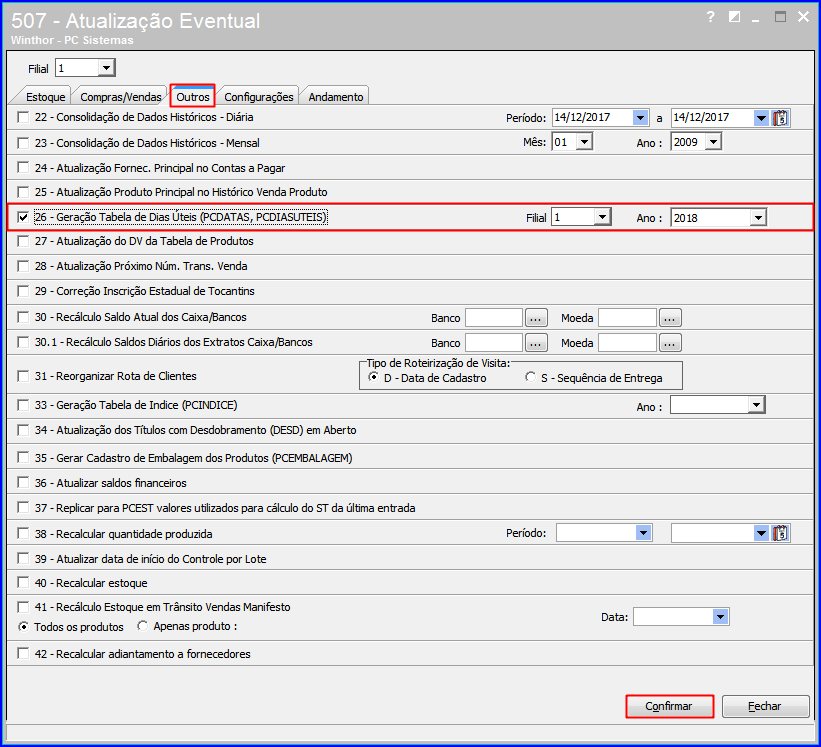Image resolution: width=821 pixels, height=747 pixels.
Task: Click the Confirmar button
Action: pos(669,706)
